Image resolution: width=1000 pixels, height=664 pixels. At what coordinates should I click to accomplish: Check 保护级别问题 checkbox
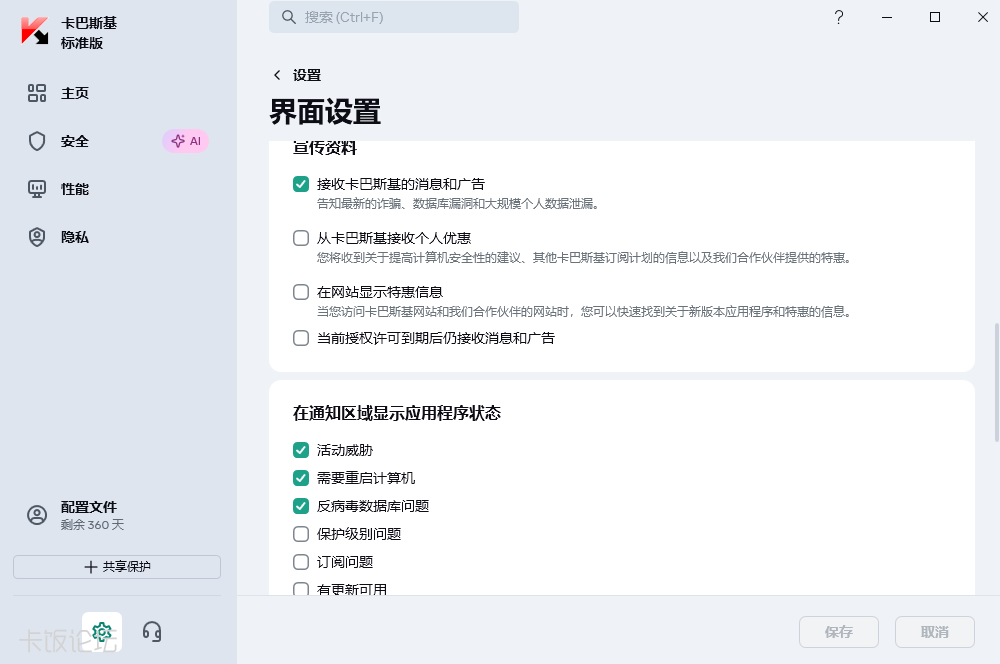click(x=301, y=534)
